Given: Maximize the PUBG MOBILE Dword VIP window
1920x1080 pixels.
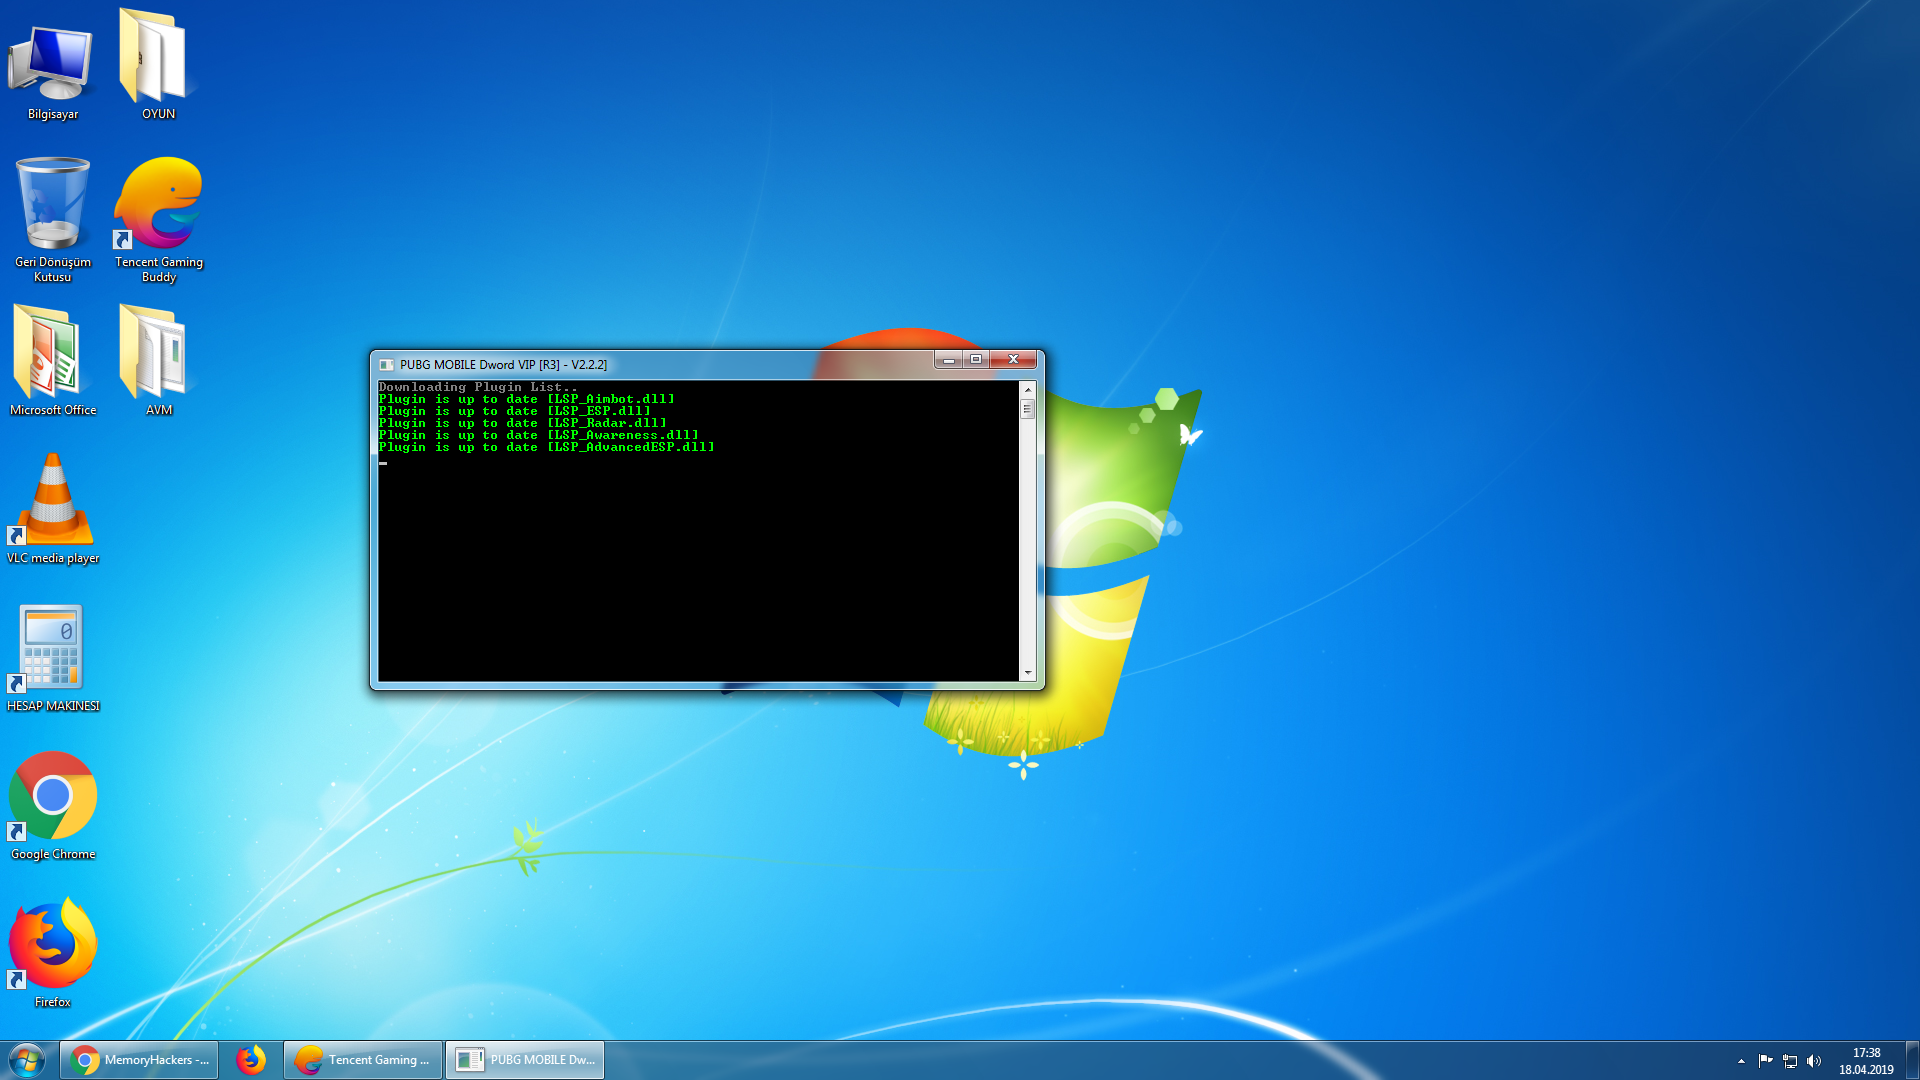Looking at the screenshot, I should point(976,359).
